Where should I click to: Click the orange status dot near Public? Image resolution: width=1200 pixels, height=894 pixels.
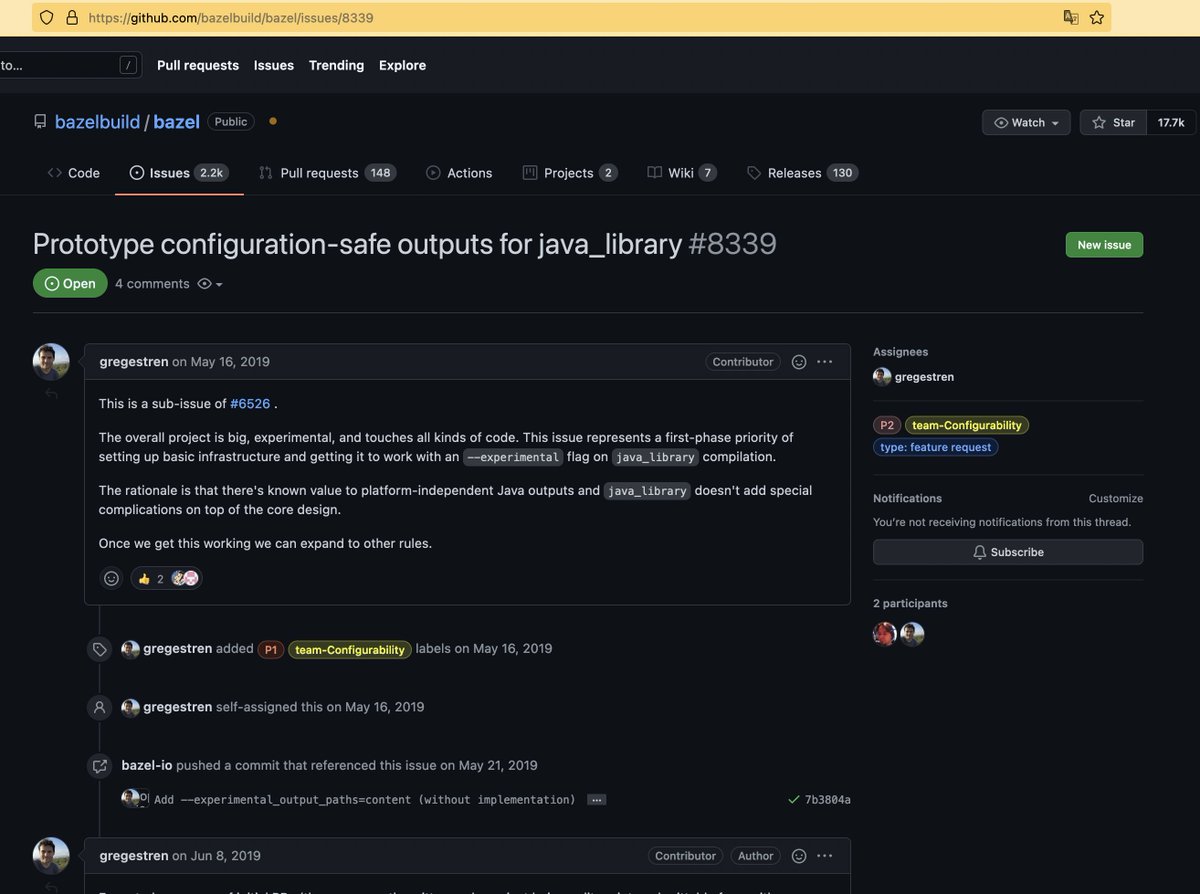[x=273, y=121]
